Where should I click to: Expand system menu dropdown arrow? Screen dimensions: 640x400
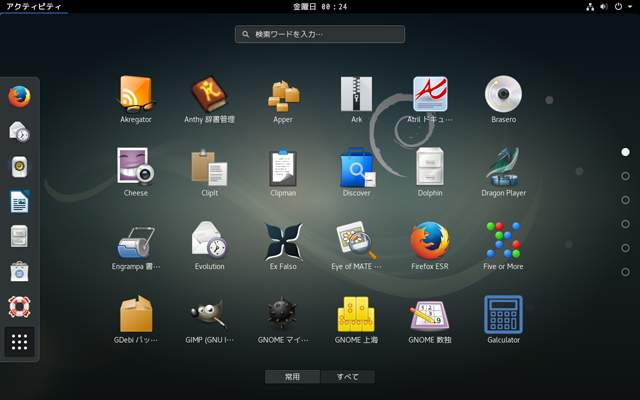(630, 7)
